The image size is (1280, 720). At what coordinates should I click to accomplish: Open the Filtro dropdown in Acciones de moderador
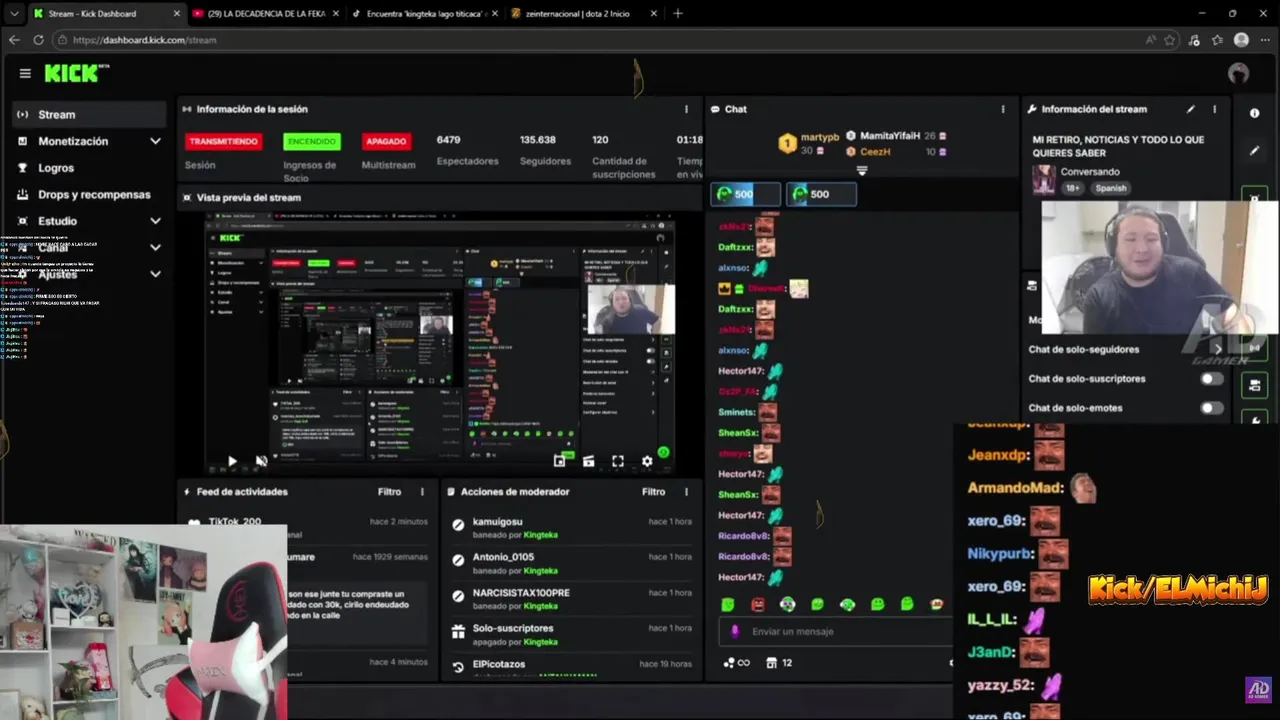point(653,492)
